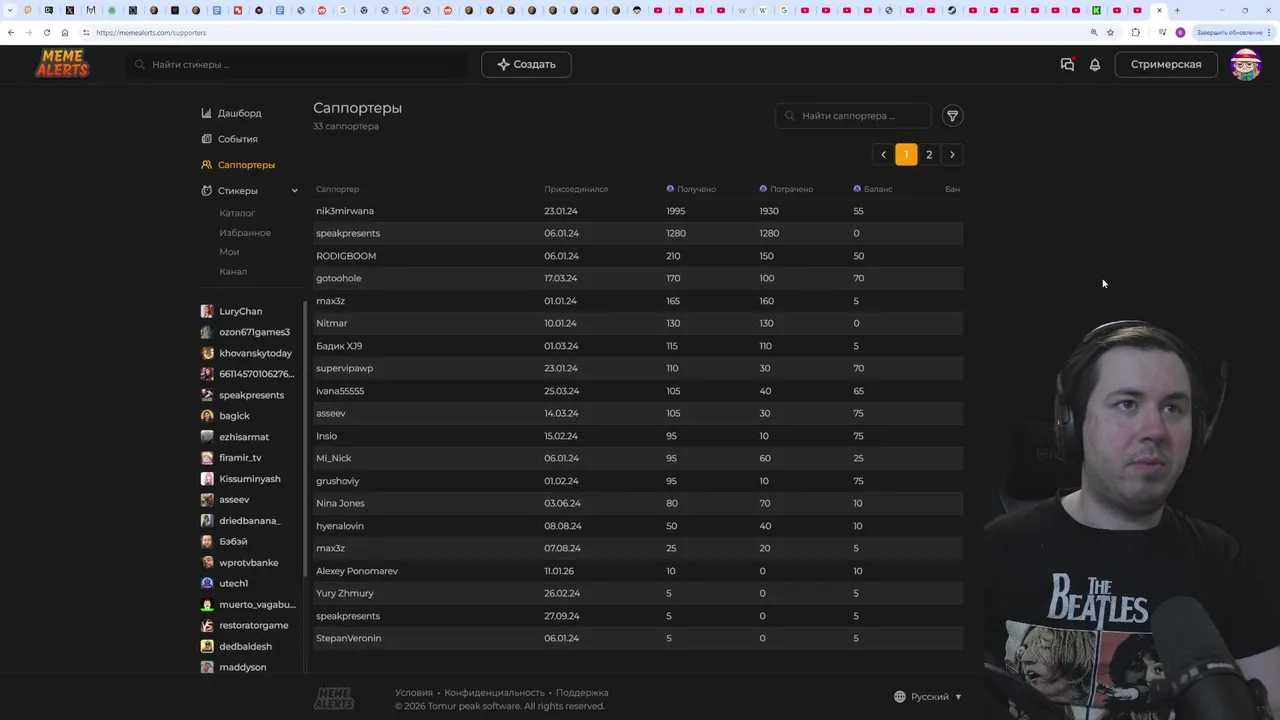Bookmark this page with the star icon
The height and width of the screenshot is (720, 1280).
1110,32
